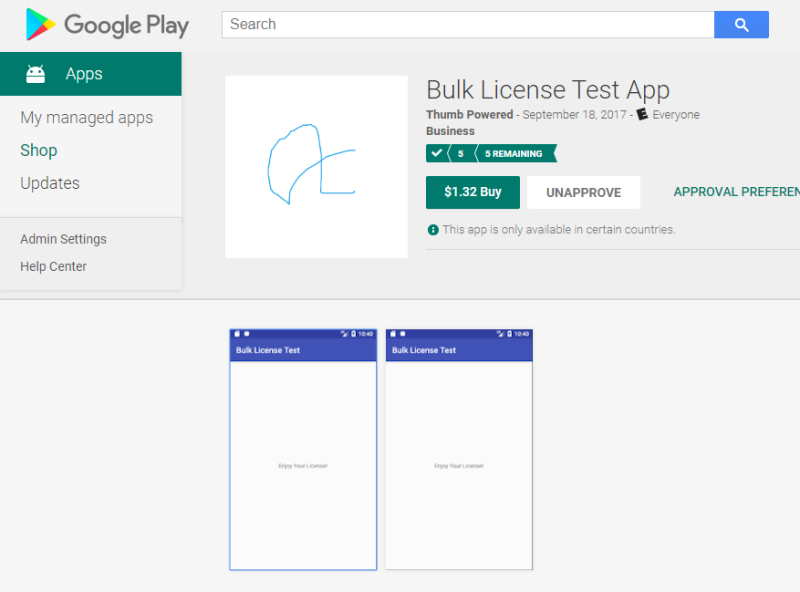The image size is (800, 592).
Task: Open APPROVAL PREFERENCES link
Action: pyautogui.click(x=737, y=192)
